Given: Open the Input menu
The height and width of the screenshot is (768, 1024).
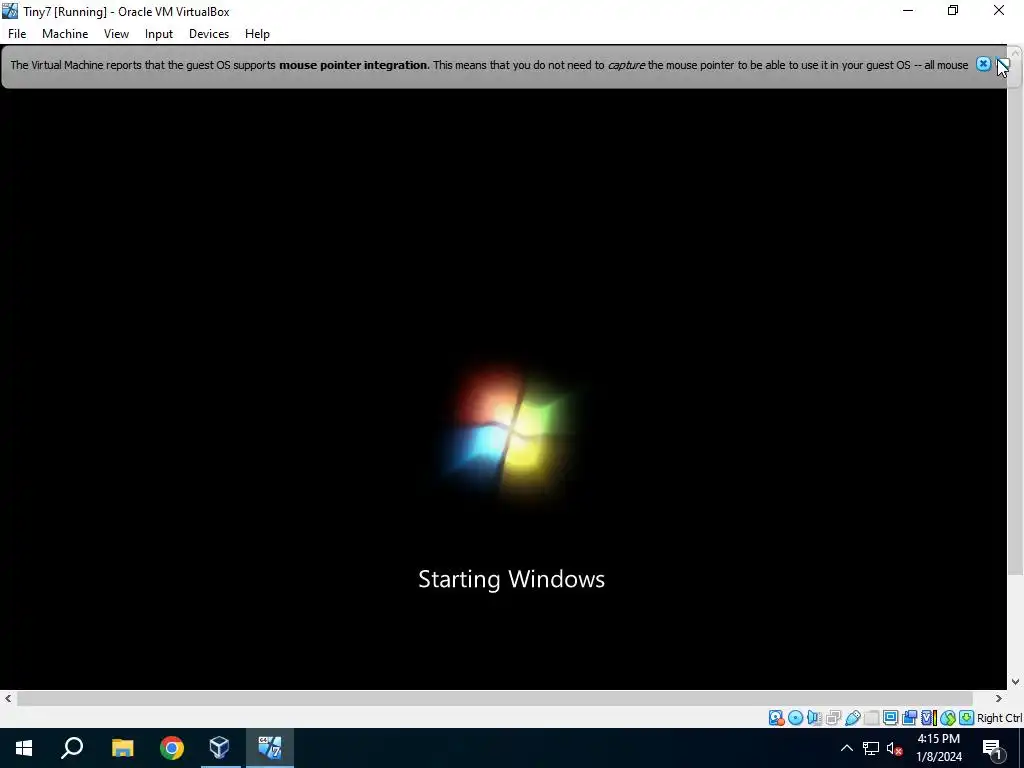Looking at the screenshot, I should point(159,34).
